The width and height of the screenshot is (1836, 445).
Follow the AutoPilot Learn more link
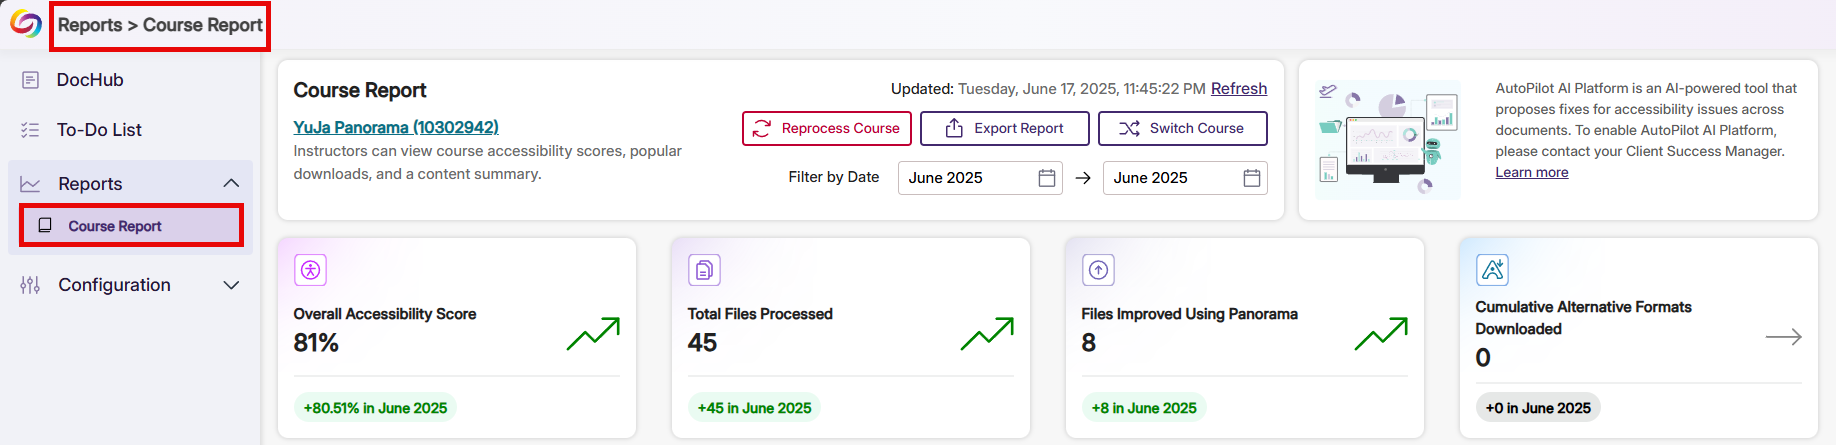tap(1531, 172)
